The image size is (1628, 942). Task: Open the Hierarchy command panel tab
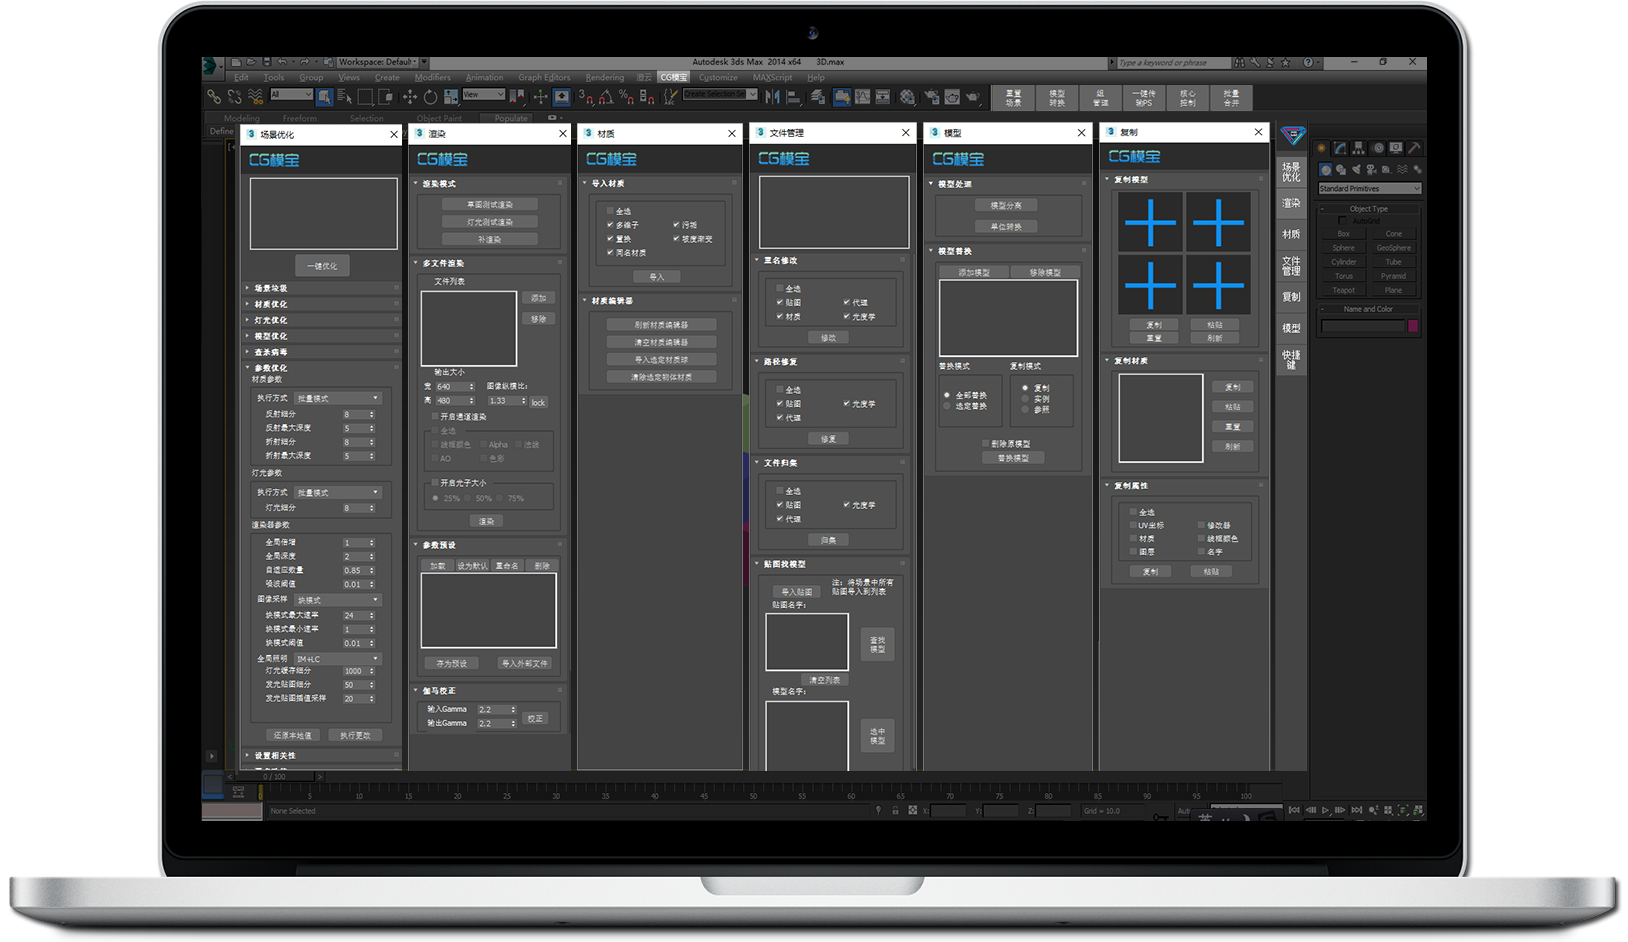1358,148
